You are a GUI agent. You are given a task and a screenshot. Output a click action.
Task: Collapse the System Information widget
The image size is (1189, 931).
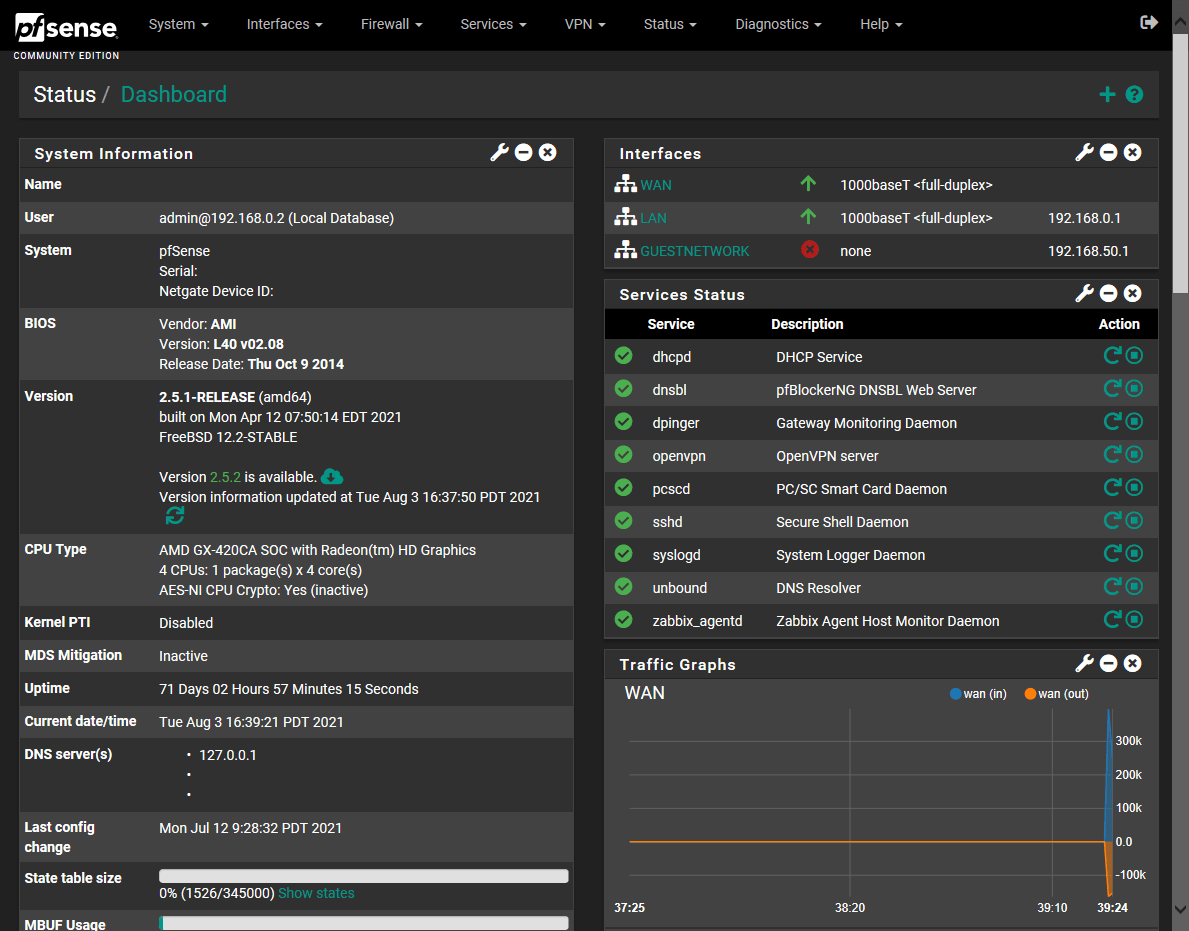(523, 152)
